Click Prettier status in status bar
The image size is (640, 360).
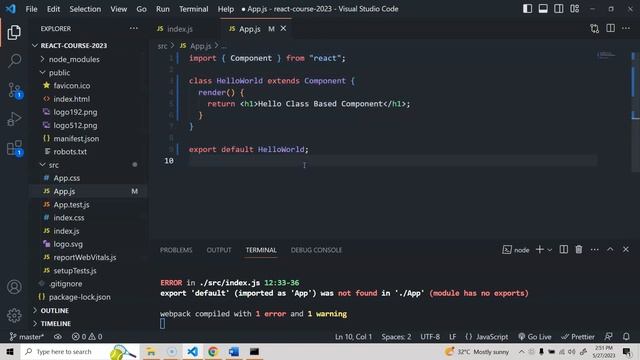pos(578,337)
